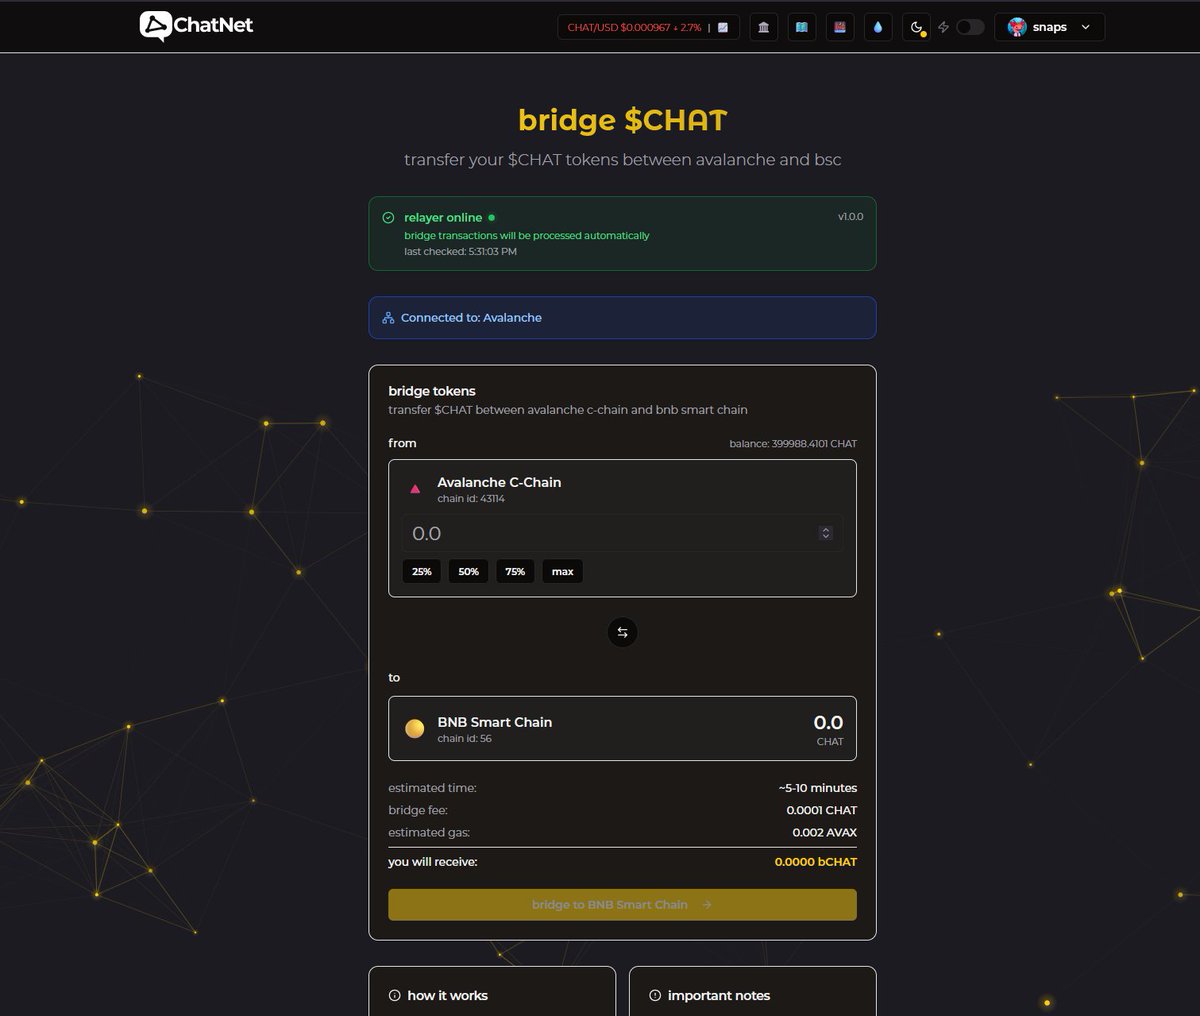Click the balance: 399988.4101 CHAT text
The height and width of the screenshot is (1016, 1200).
793,444
